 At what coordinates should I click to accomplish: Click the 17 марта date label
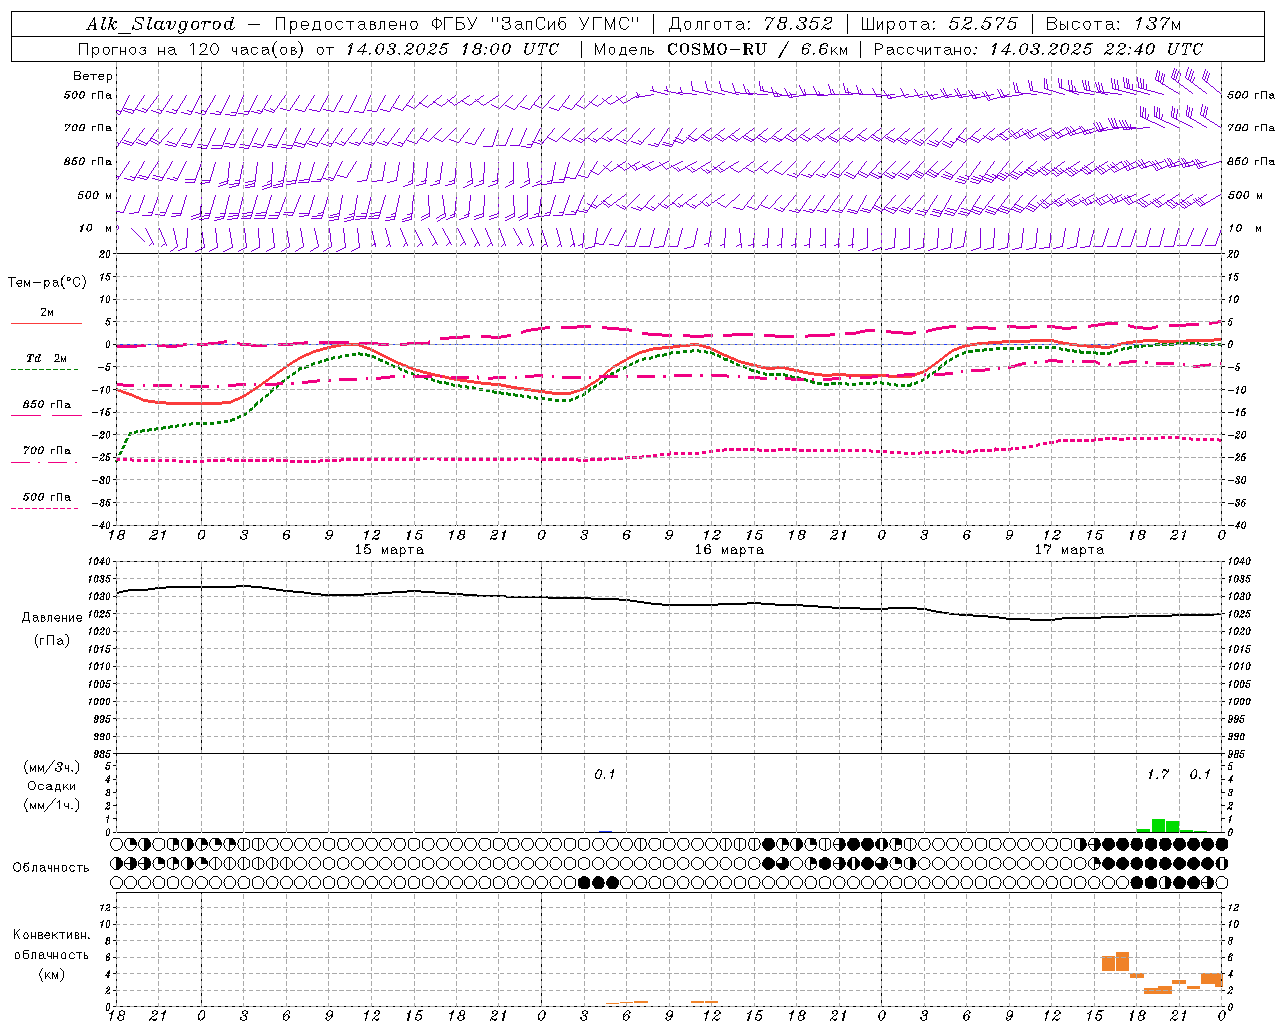coord(1069,550)
